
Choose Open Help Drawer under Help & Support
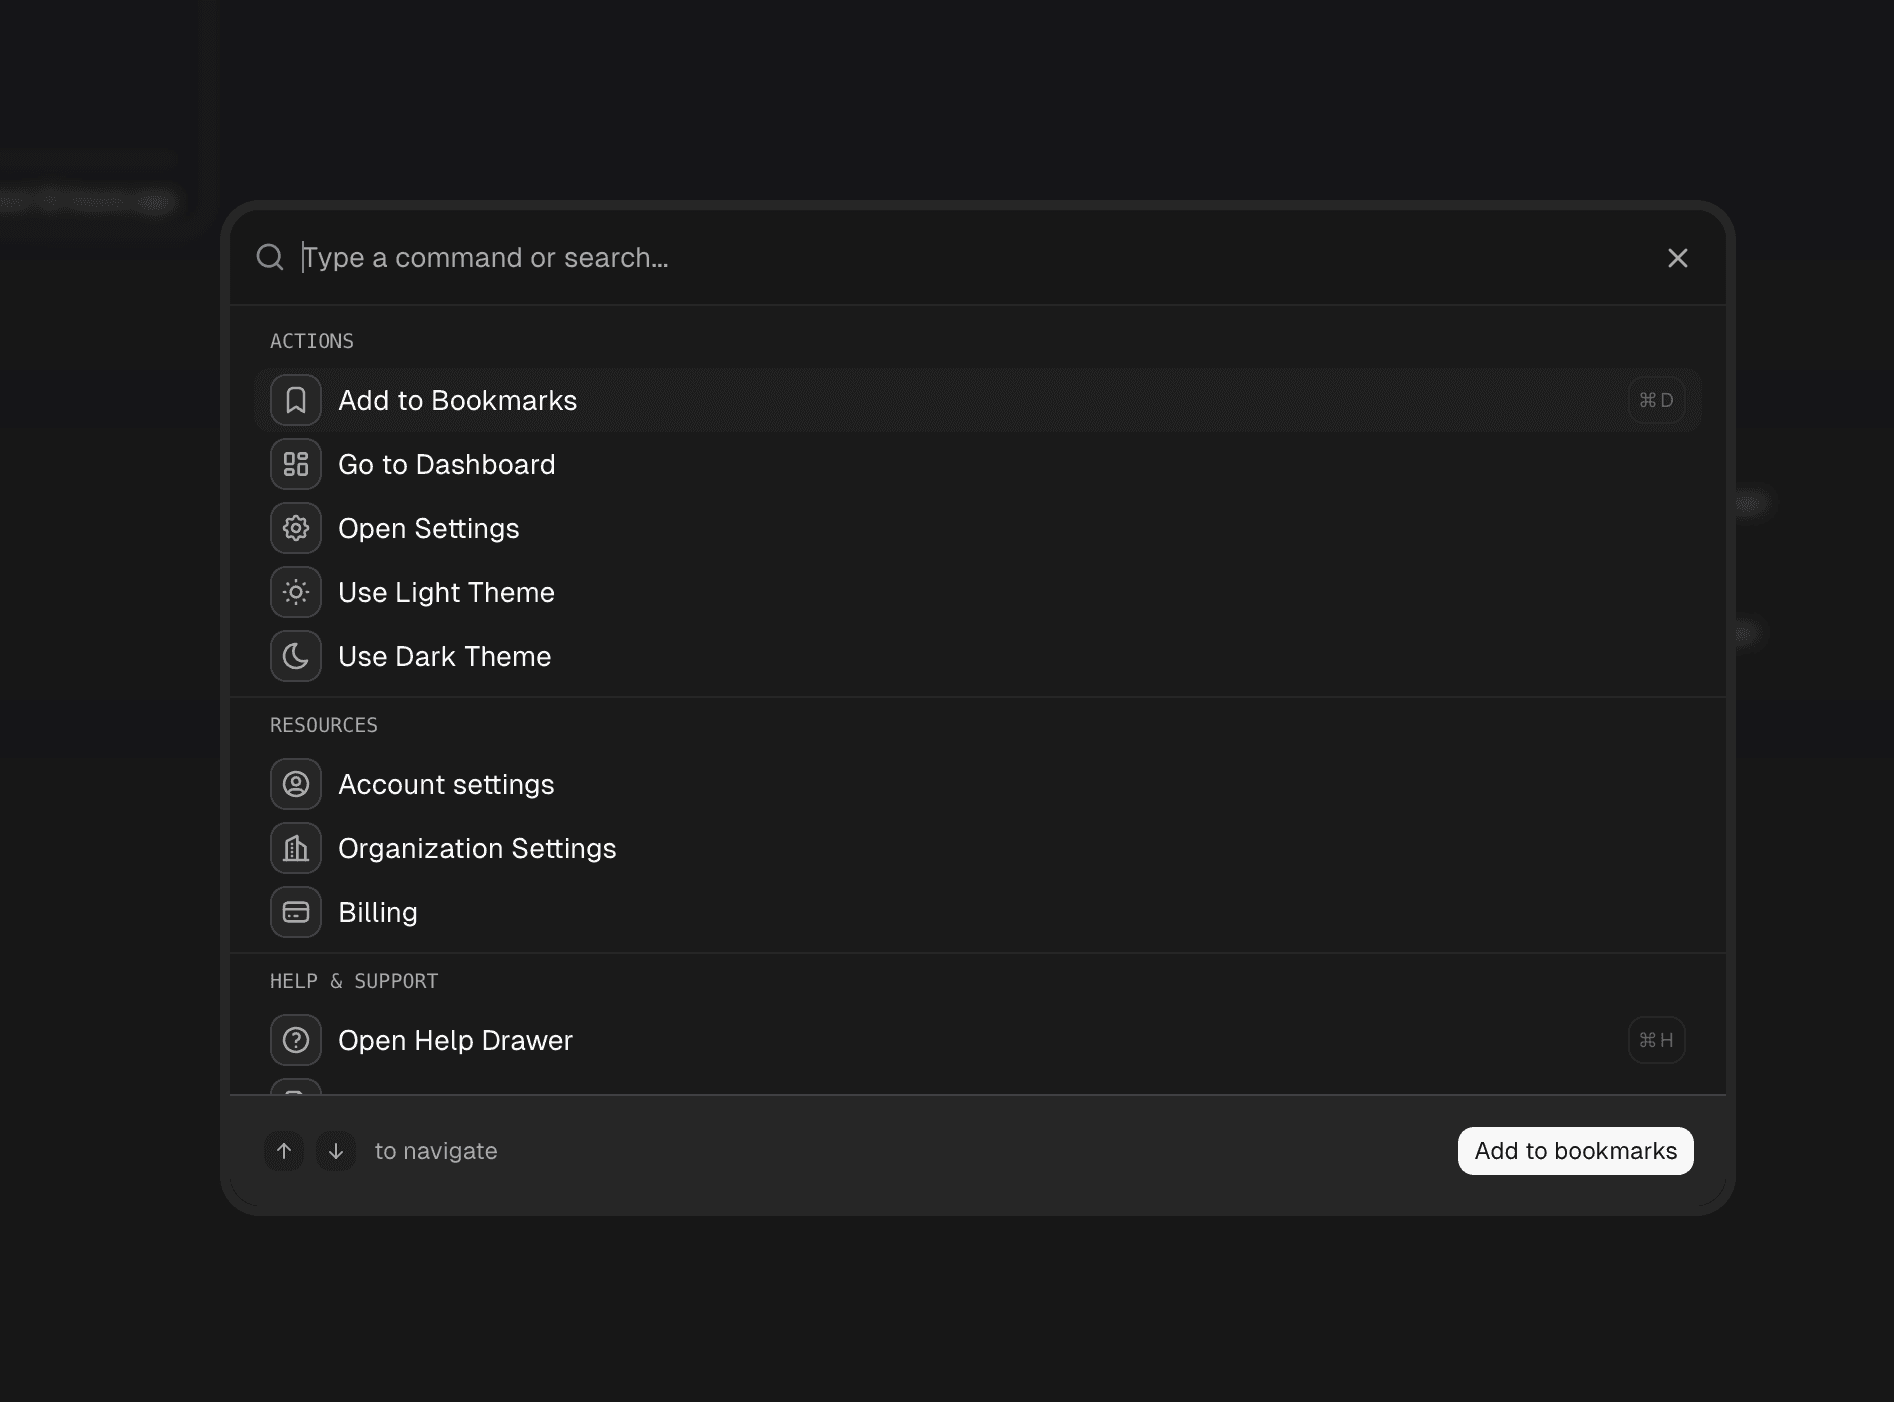coord(456,1040)
